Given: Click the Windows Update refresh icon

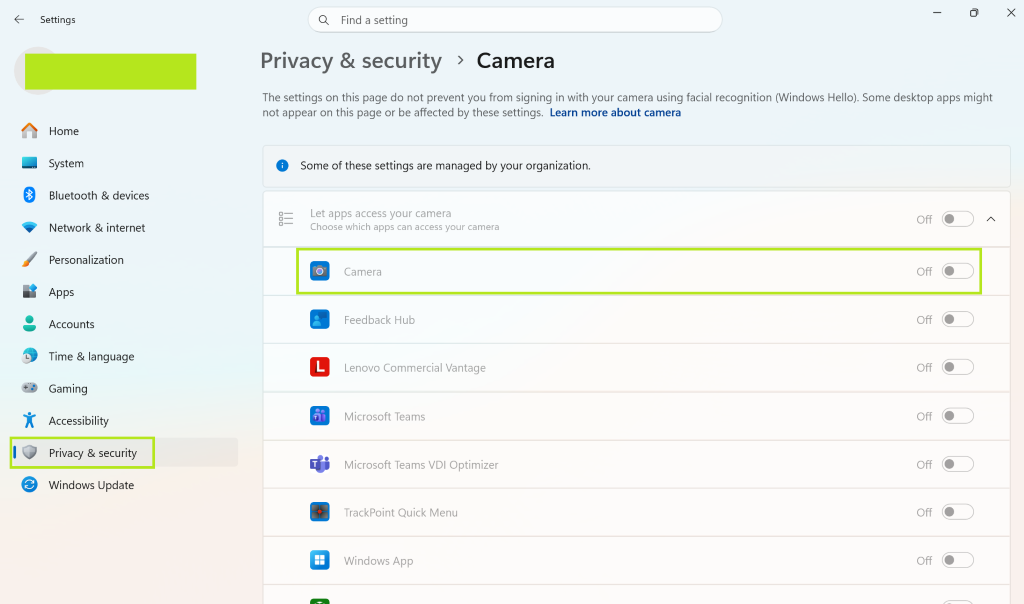Looking at the screenshot, I should point(29,485).
